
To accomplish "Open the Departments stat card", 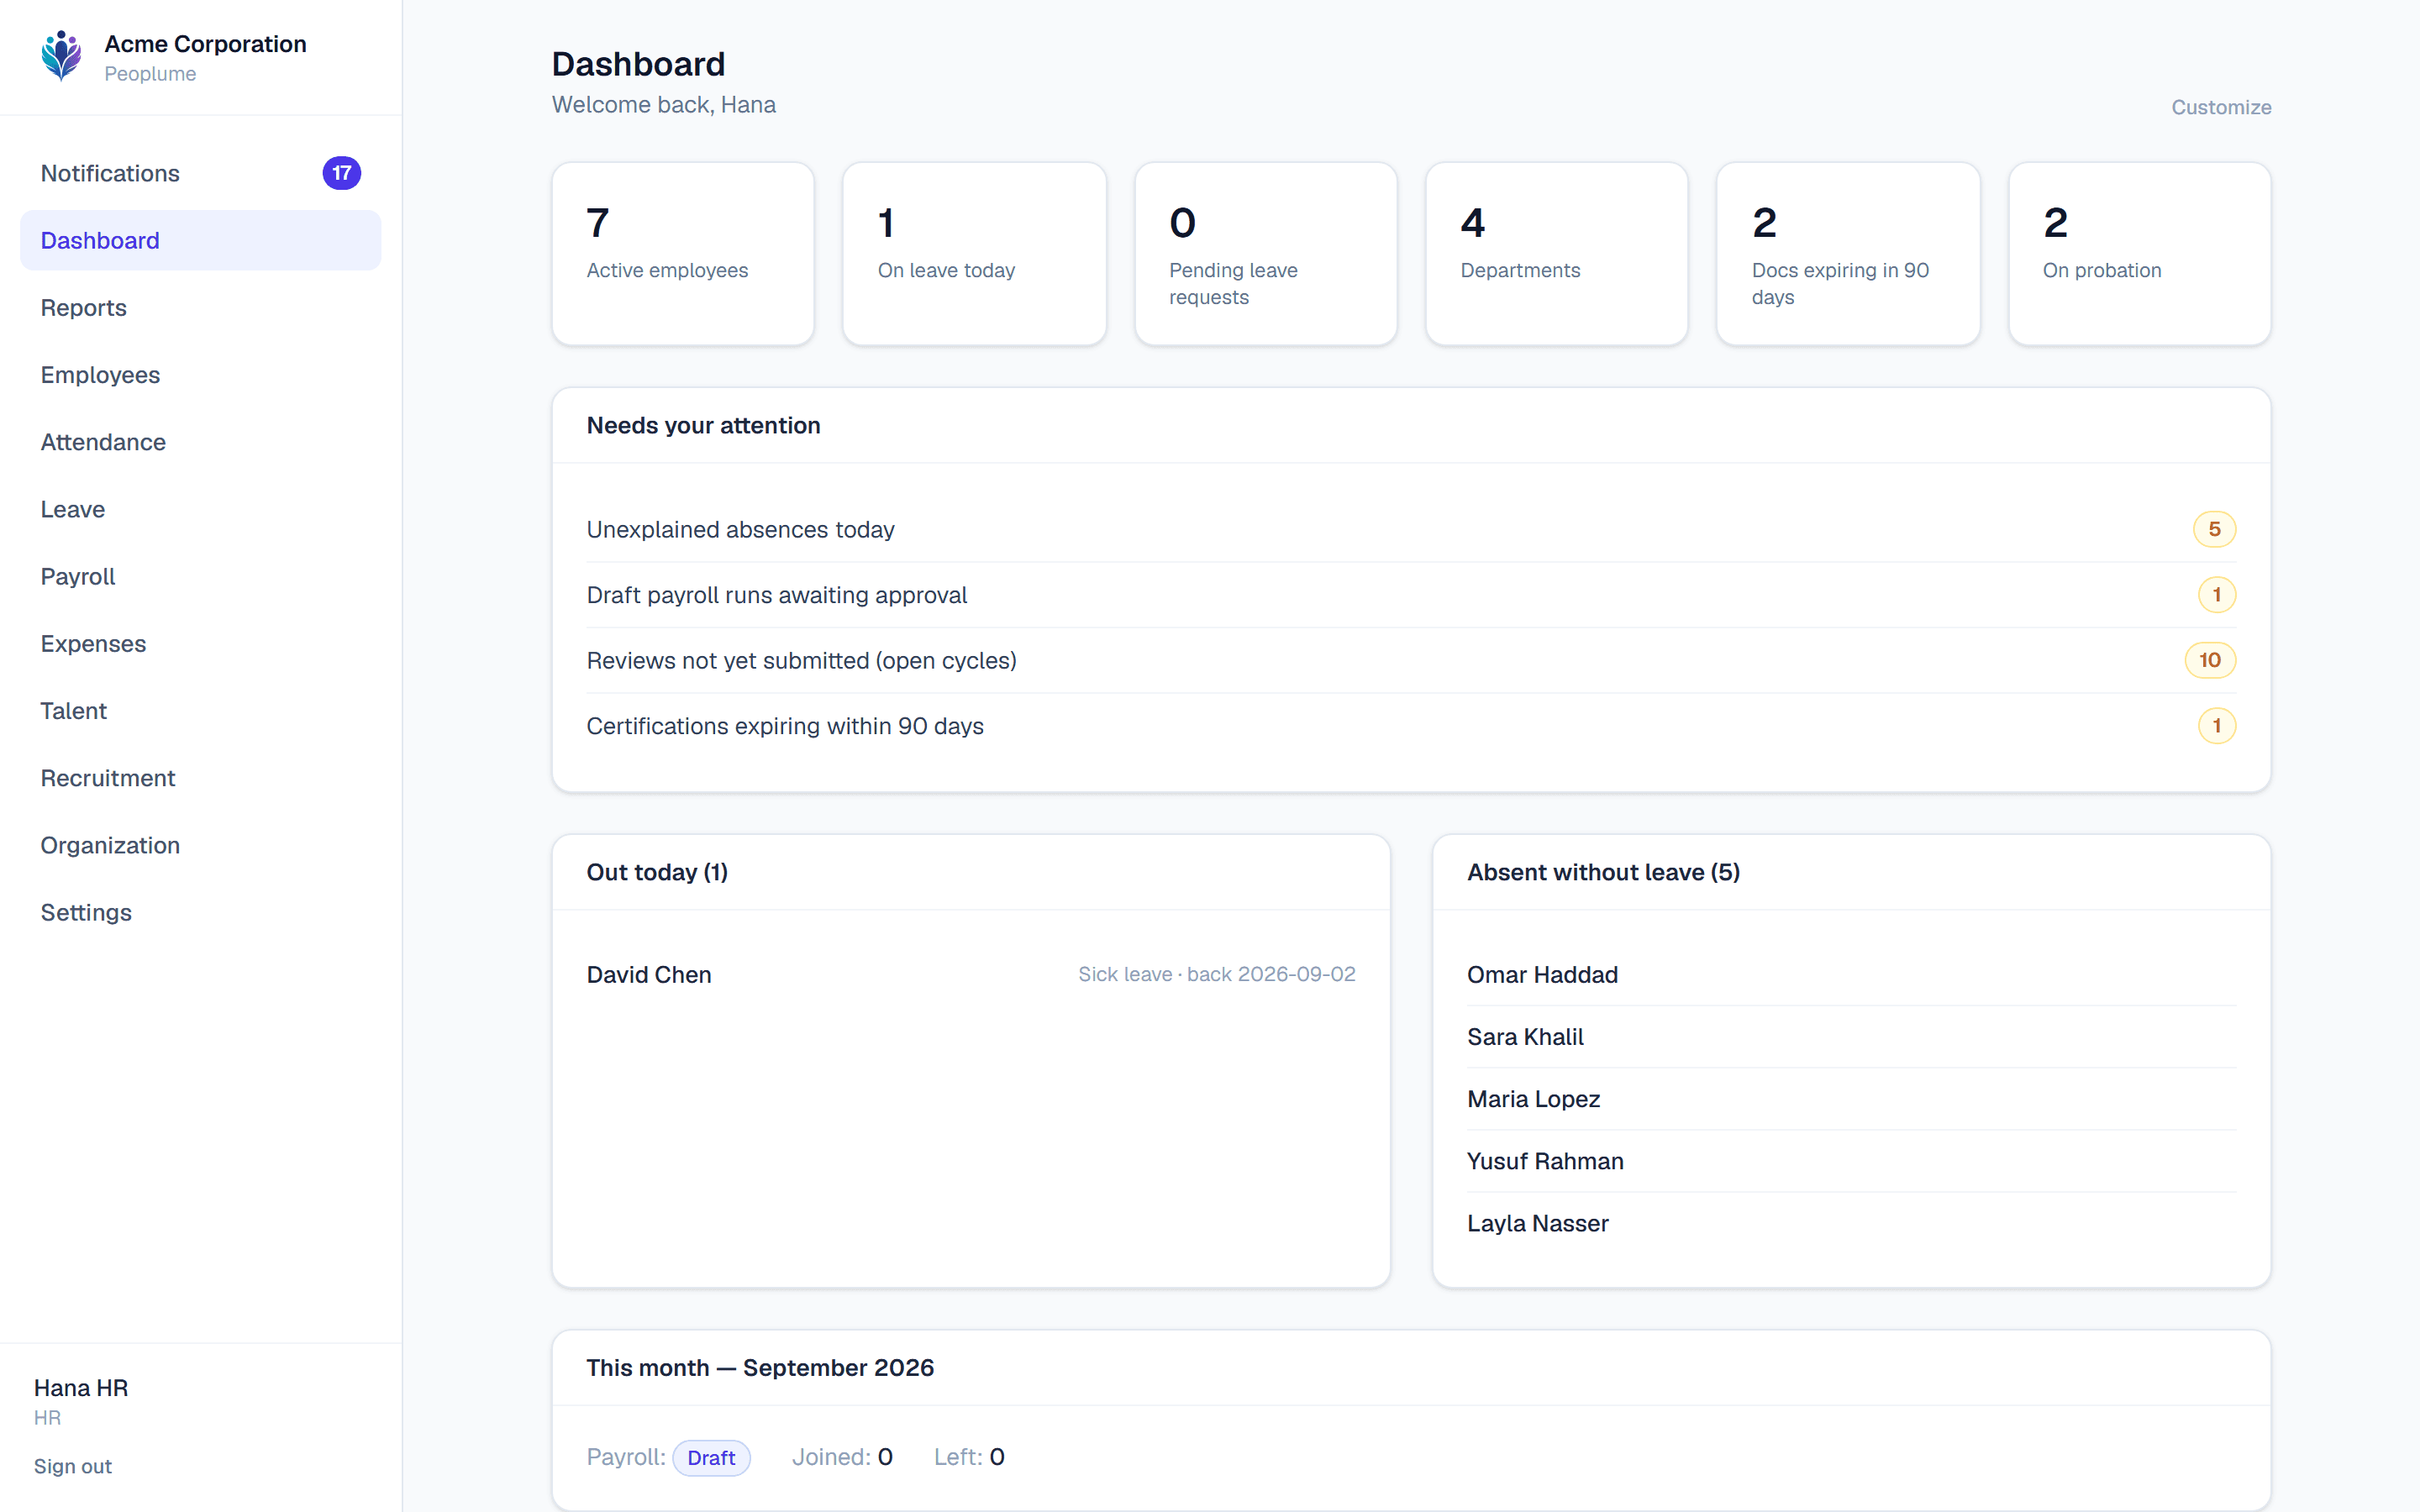I will (x=1557, y=254).
